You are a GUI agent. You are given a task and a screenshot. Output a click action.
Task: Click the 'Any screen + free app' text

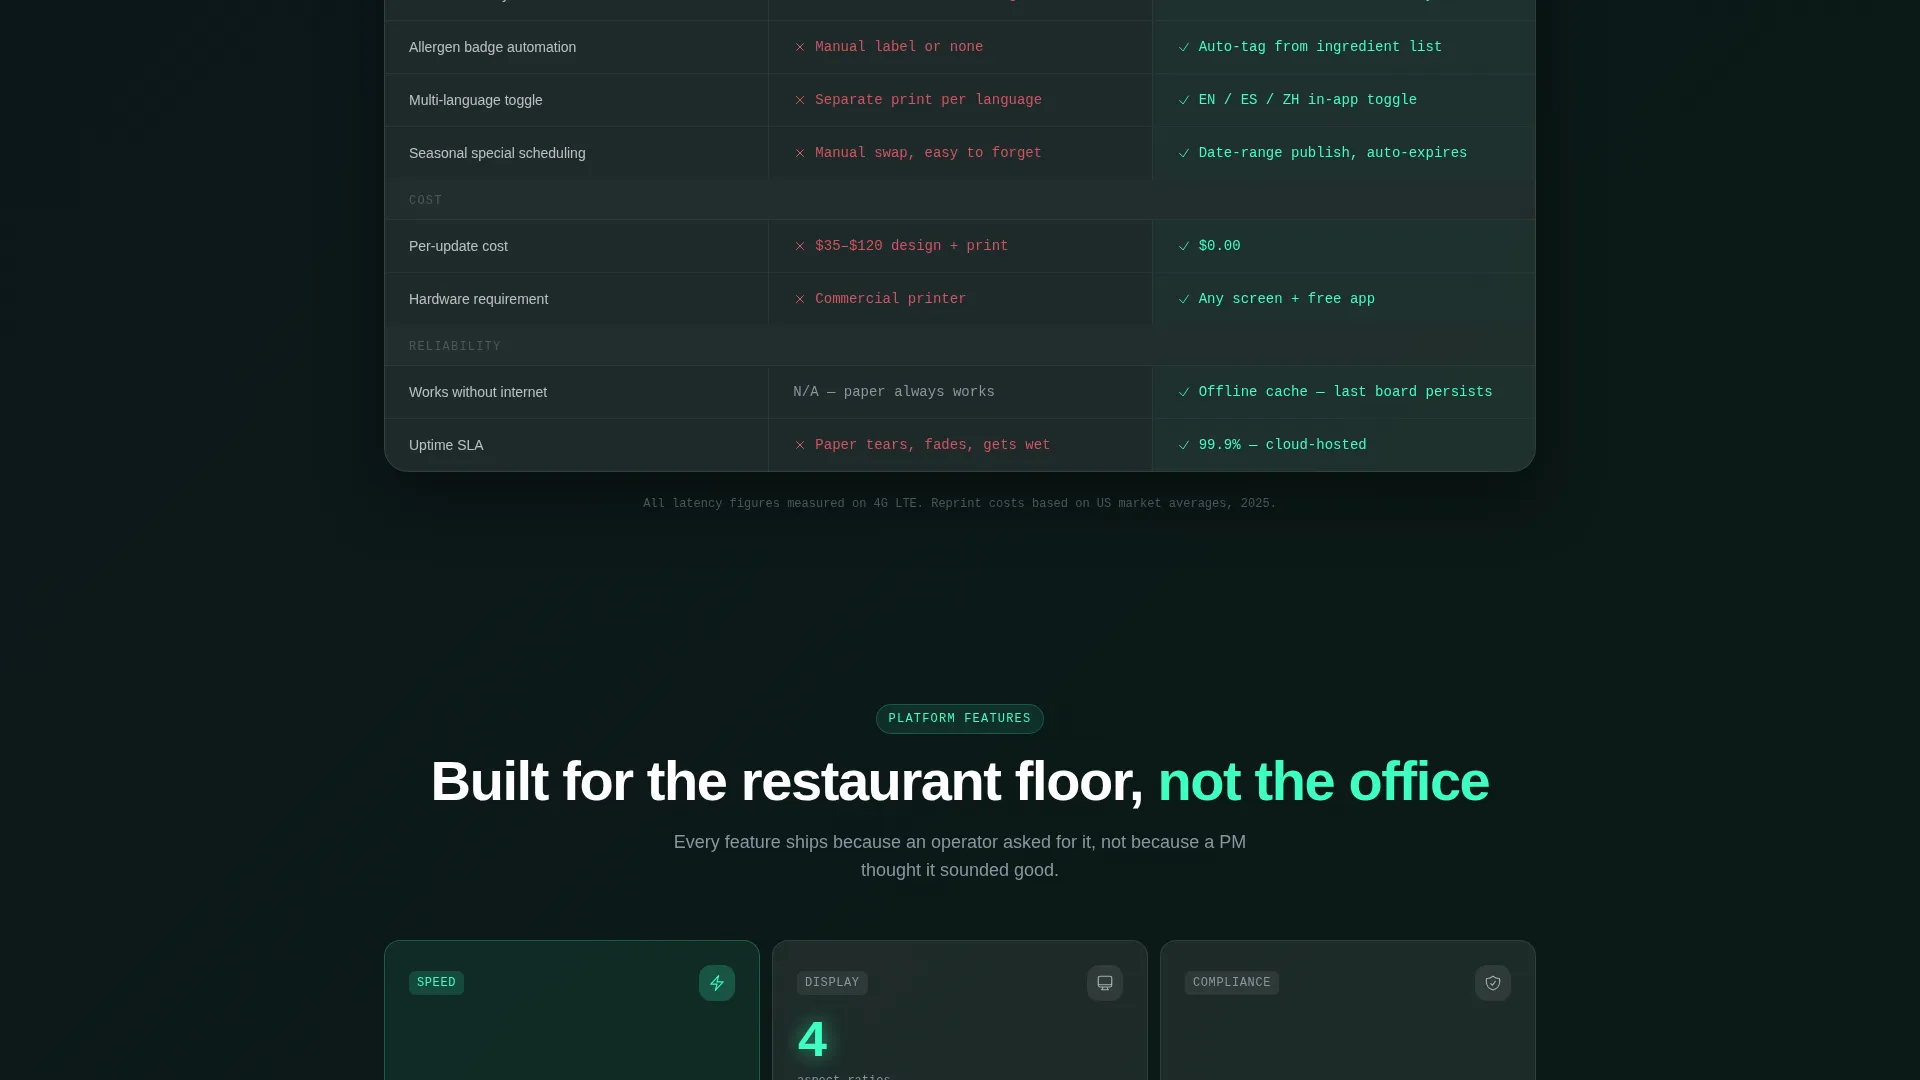click(1287, 299)
